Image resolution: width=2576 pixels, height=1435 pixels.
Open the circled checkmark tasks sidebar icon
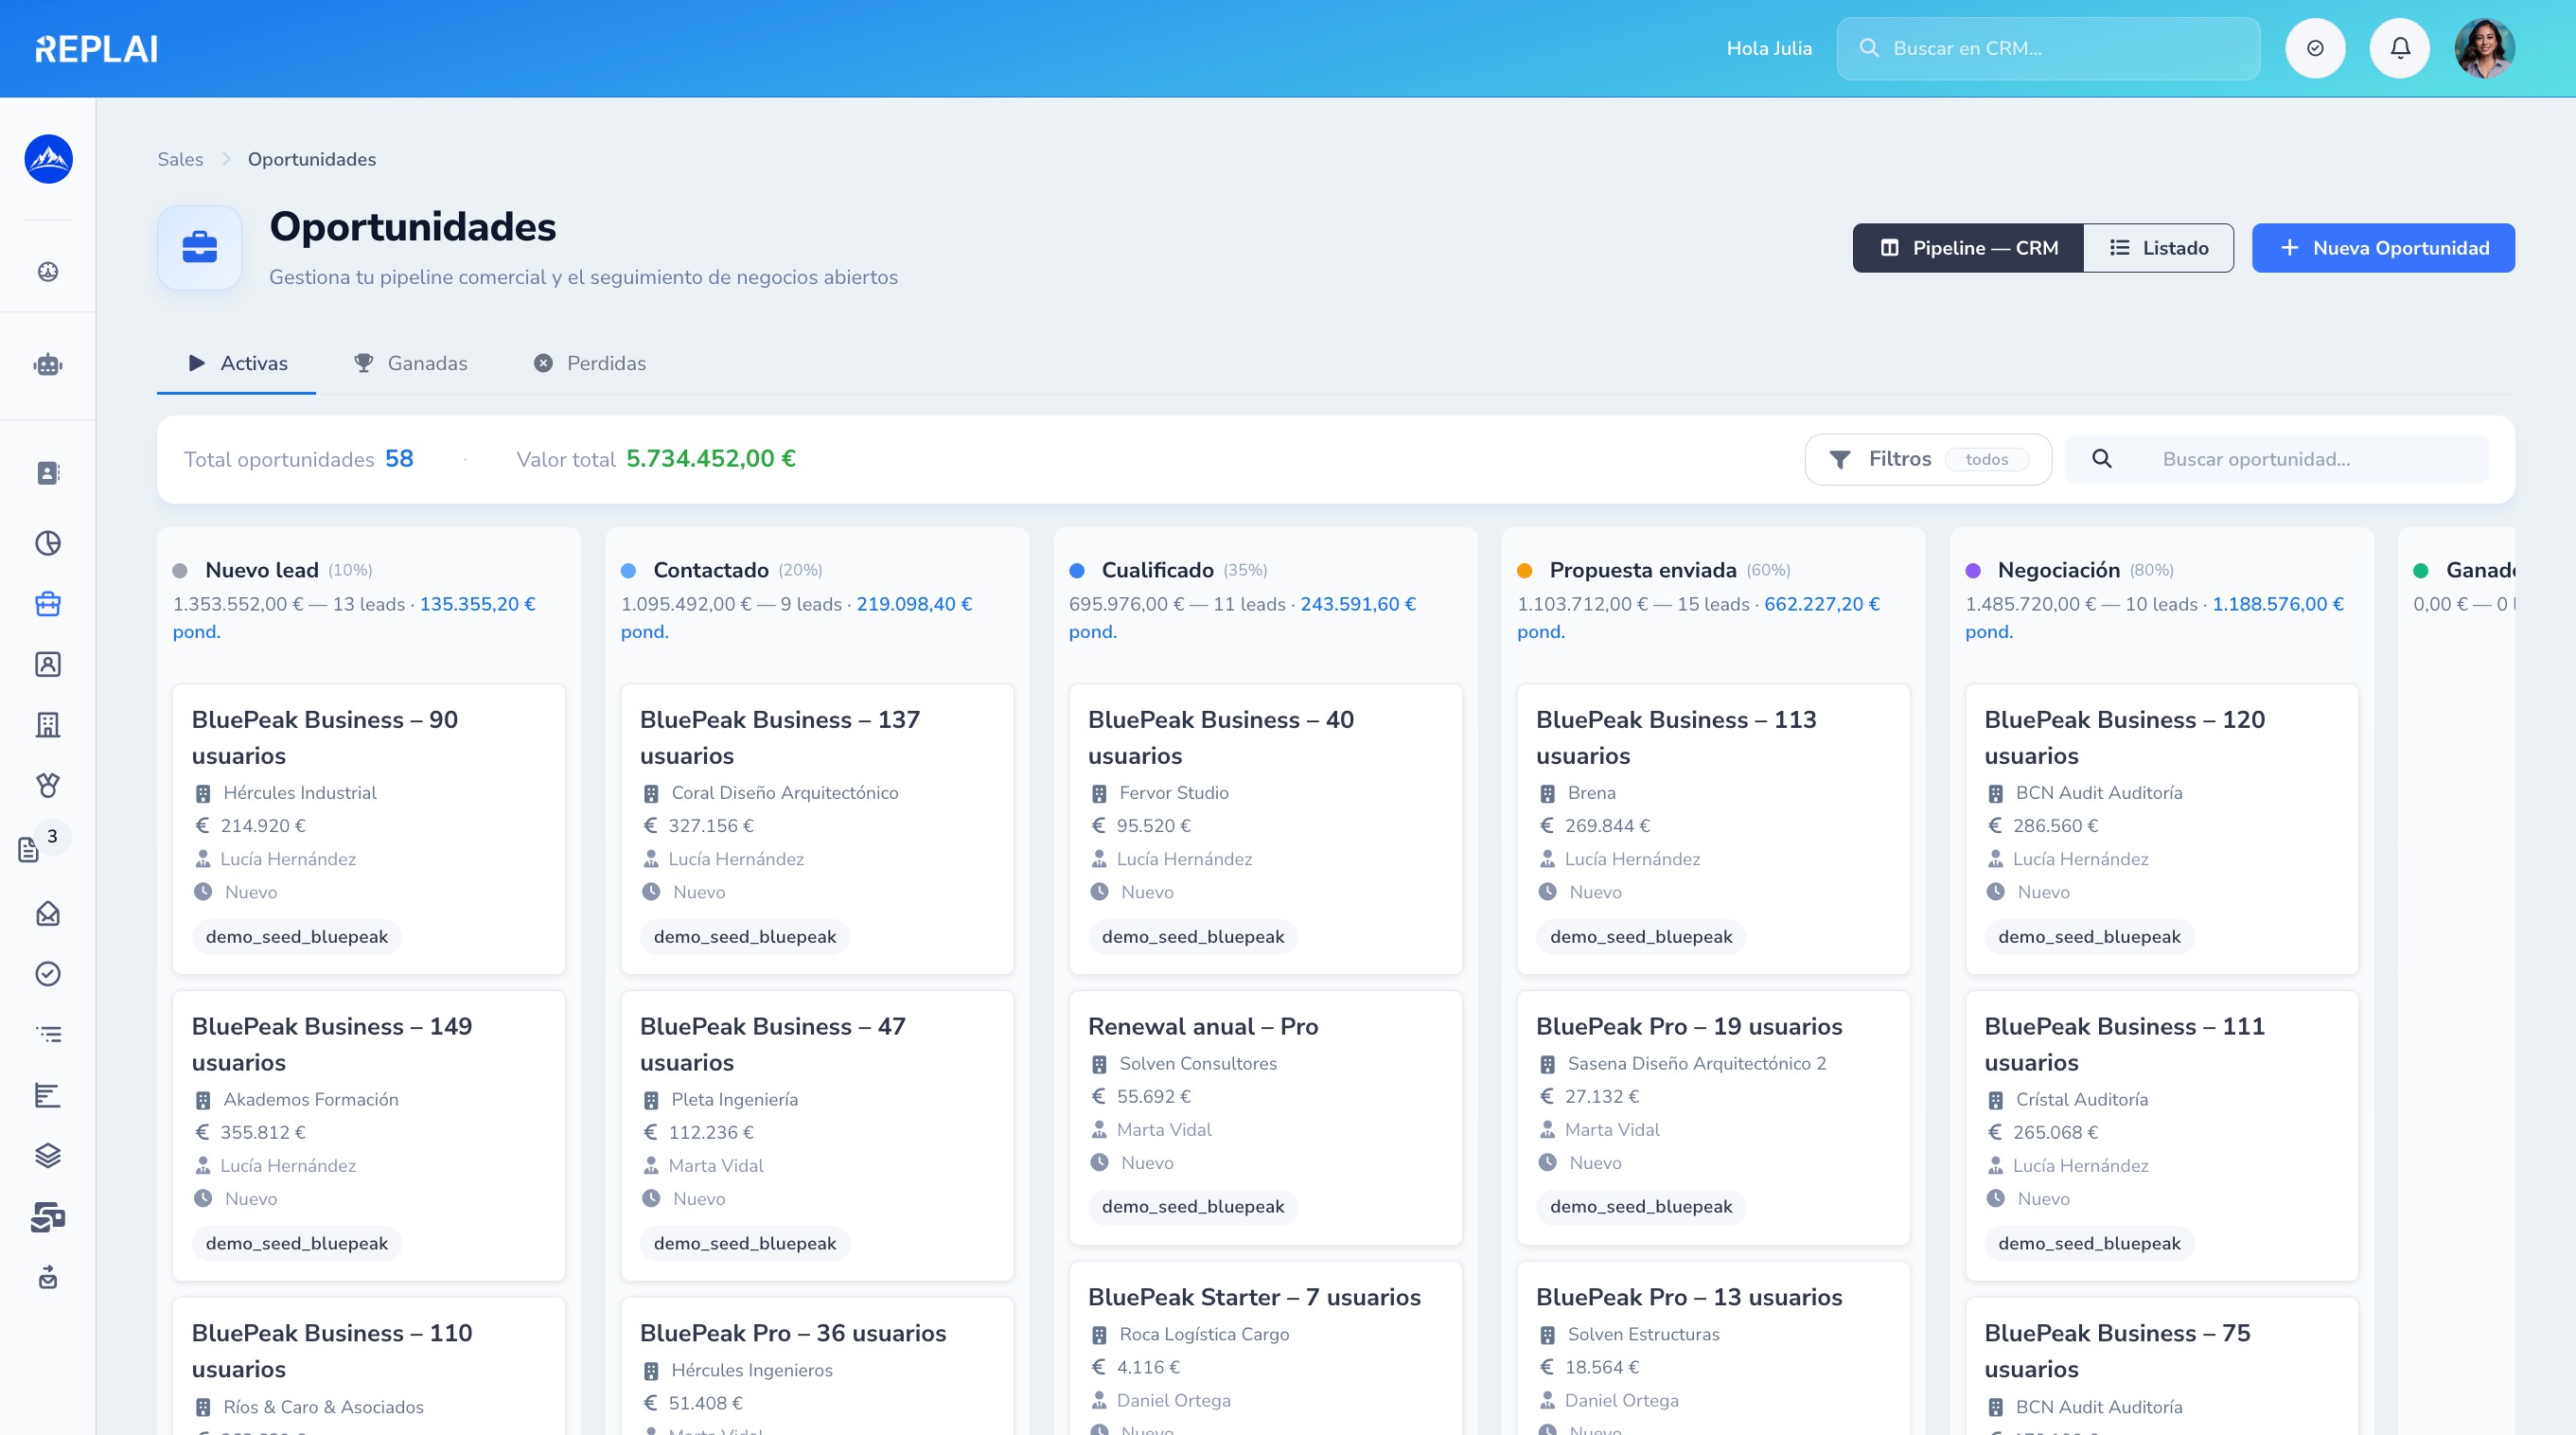click(48, 974)
